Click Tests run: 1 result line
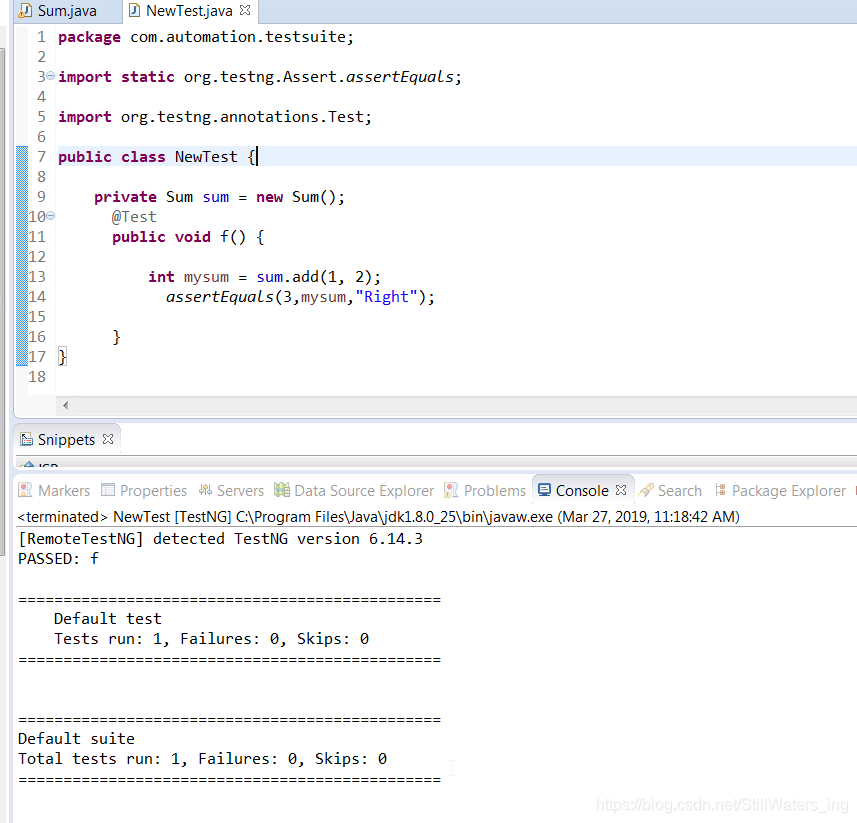This screenshot has height=823, width=857. click(x=212, y=639)
